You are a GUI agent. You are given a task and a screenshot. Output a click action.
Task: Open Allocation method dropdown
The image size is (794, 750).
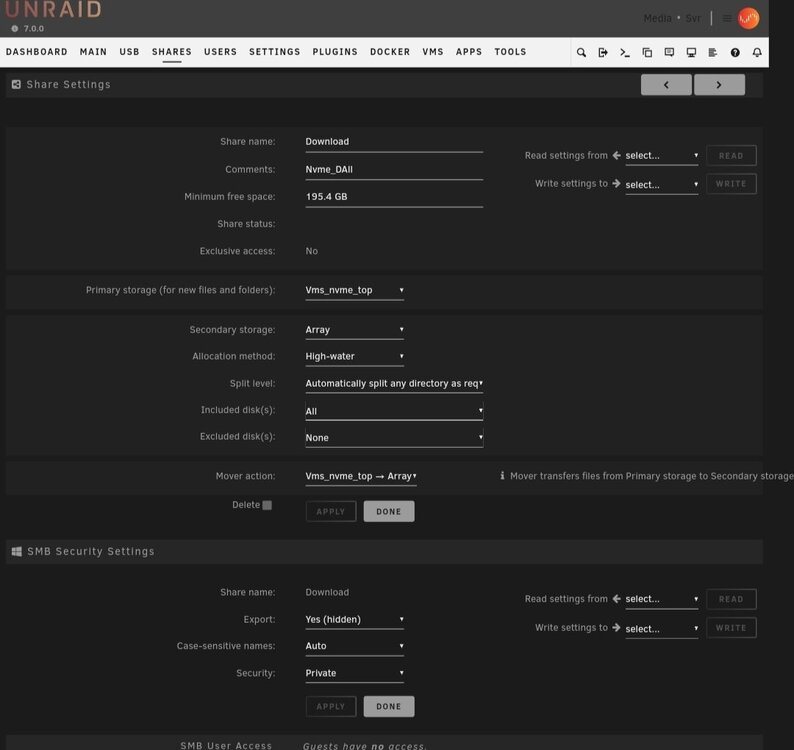click(x=354, y=357)
